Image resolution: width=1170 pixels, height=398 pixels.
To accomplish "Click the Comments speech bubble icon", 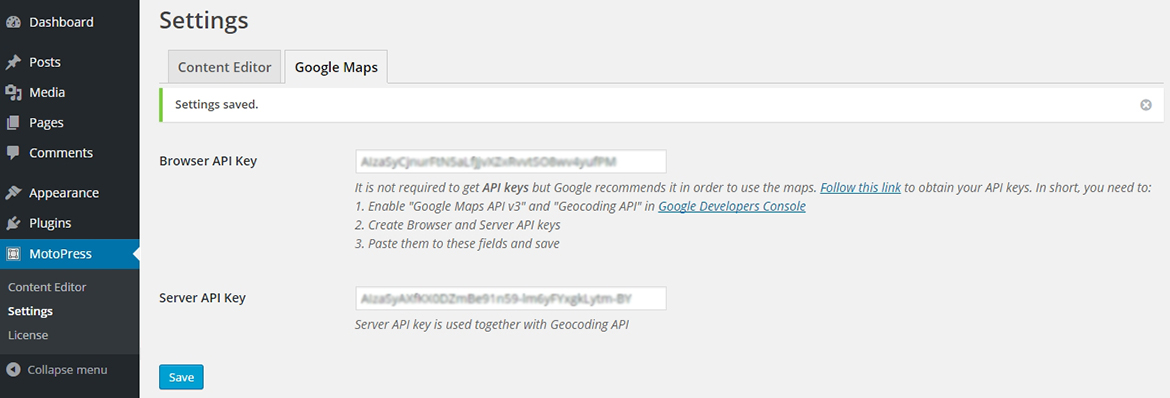I will [x=13, y=152].
